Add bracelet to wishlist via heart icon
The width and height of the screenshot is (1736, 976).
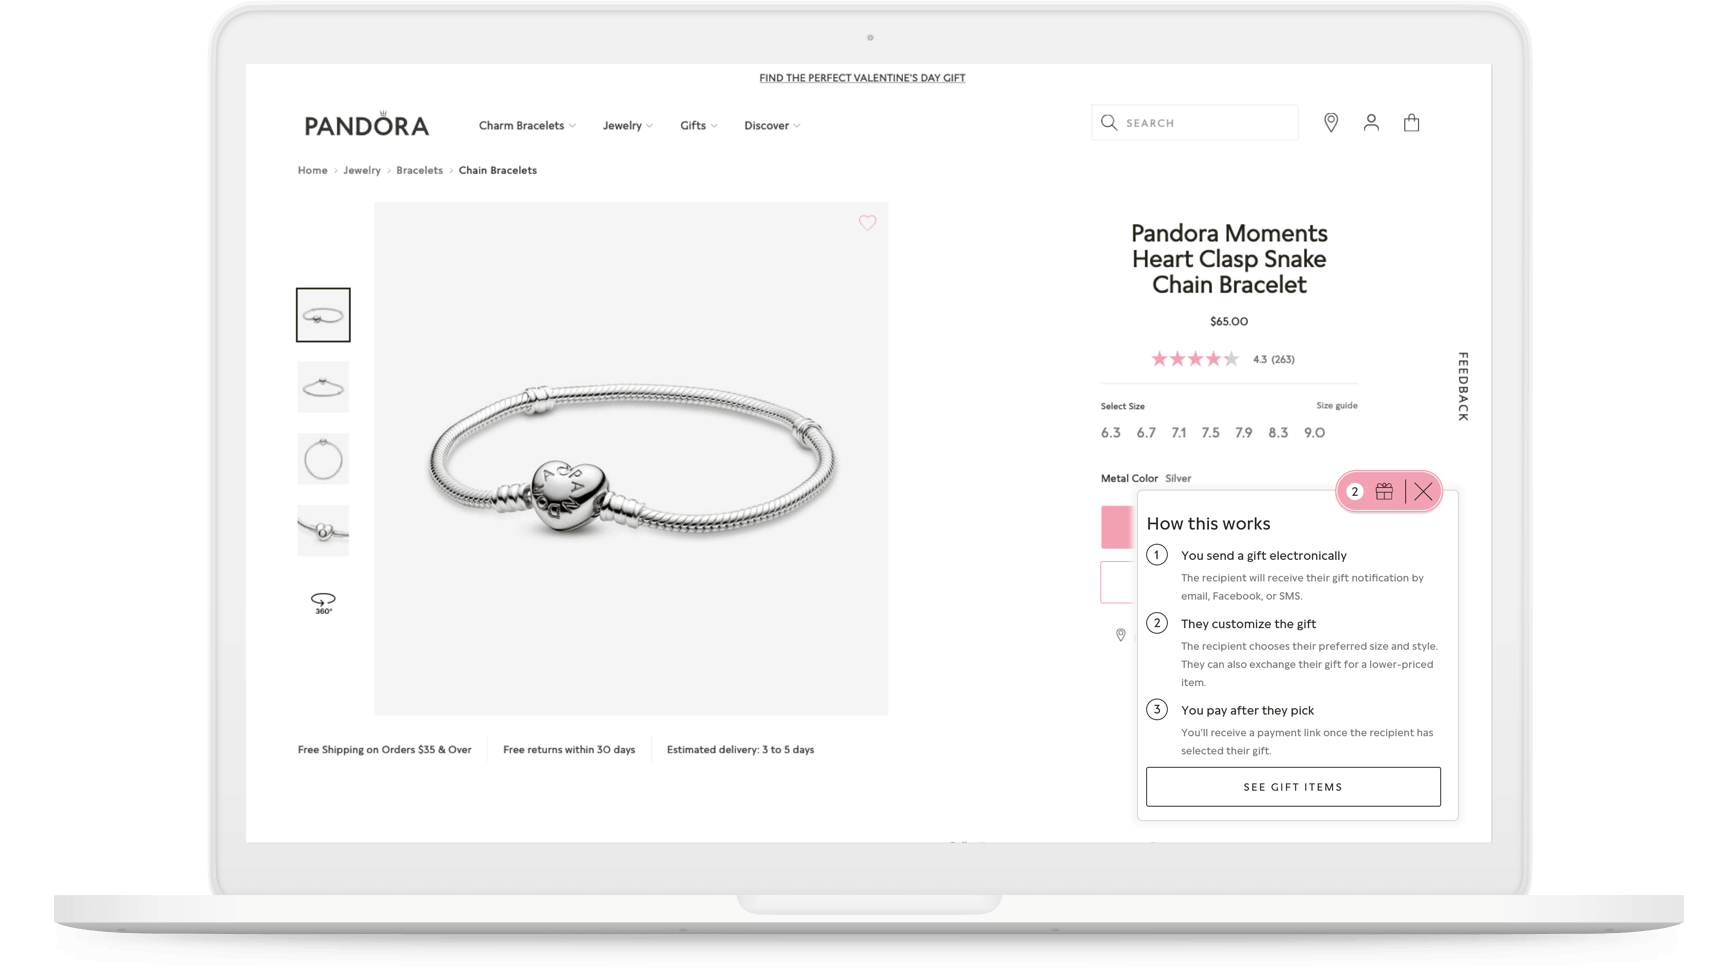point(867,223)
